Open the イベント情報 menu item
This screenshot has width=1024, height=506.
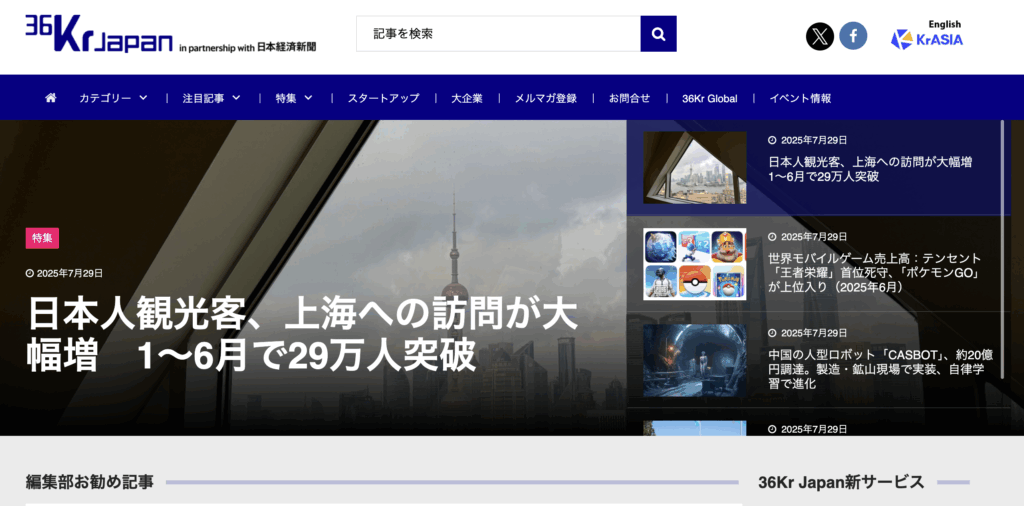pyautogui.click(x=800, y=98)
